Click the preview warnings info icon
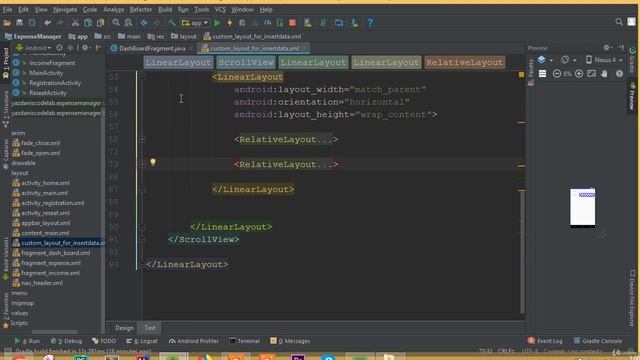Image resolution: width=640 pixels, height=360 pixels. point(619,73)
